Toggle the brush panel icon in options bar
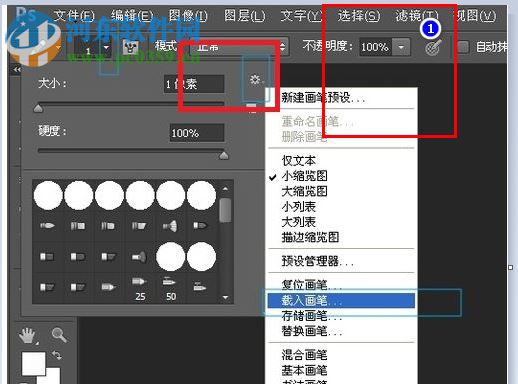This screenshot has height=384, width=518. coord(130,47)
